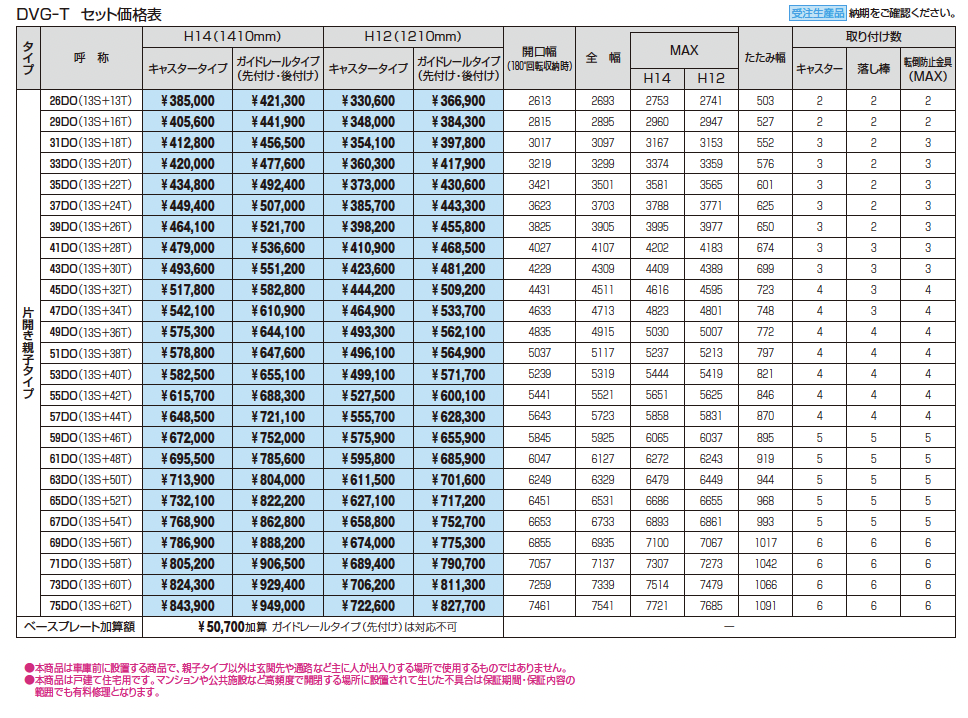Select the 呼称 header cell
The height and width of the screenshot is (718, 968).
[x=91, y=58]
